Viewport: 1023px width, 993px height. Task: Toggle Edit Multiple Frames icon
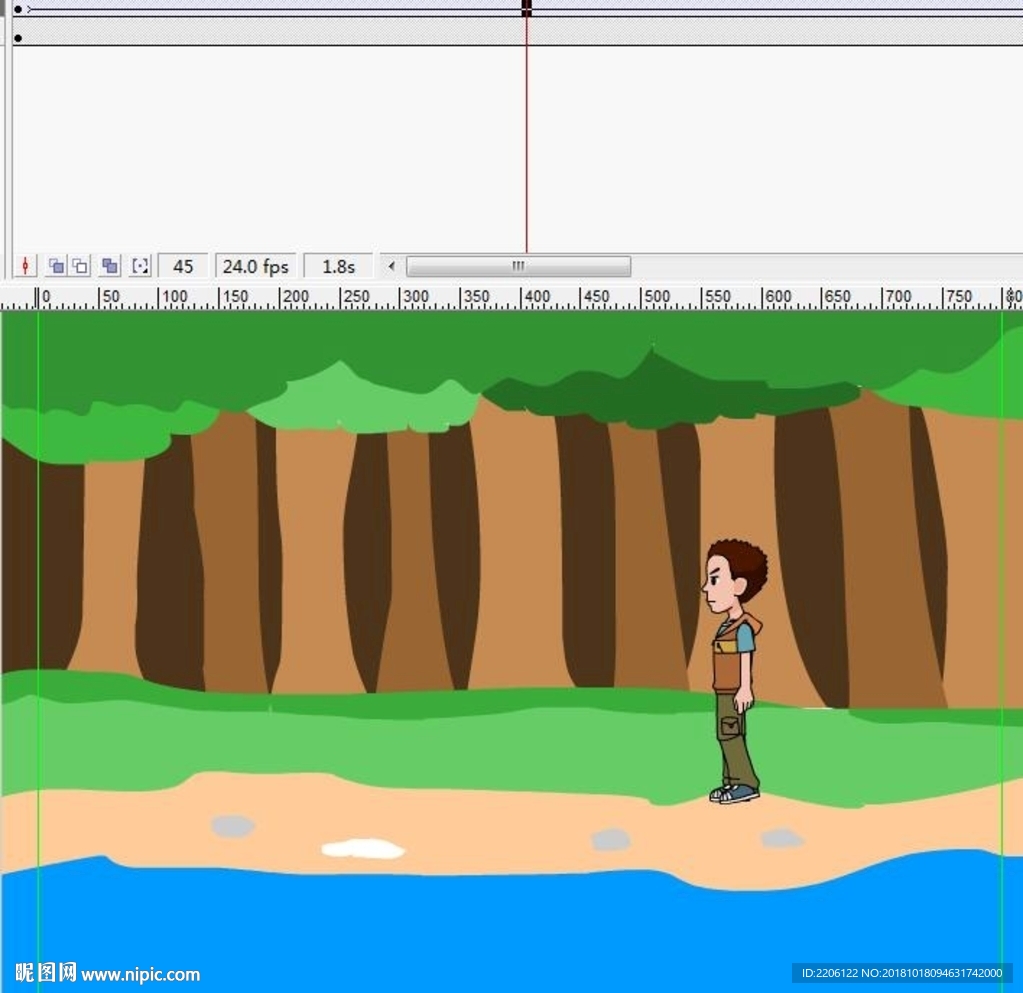click(110, 266)
